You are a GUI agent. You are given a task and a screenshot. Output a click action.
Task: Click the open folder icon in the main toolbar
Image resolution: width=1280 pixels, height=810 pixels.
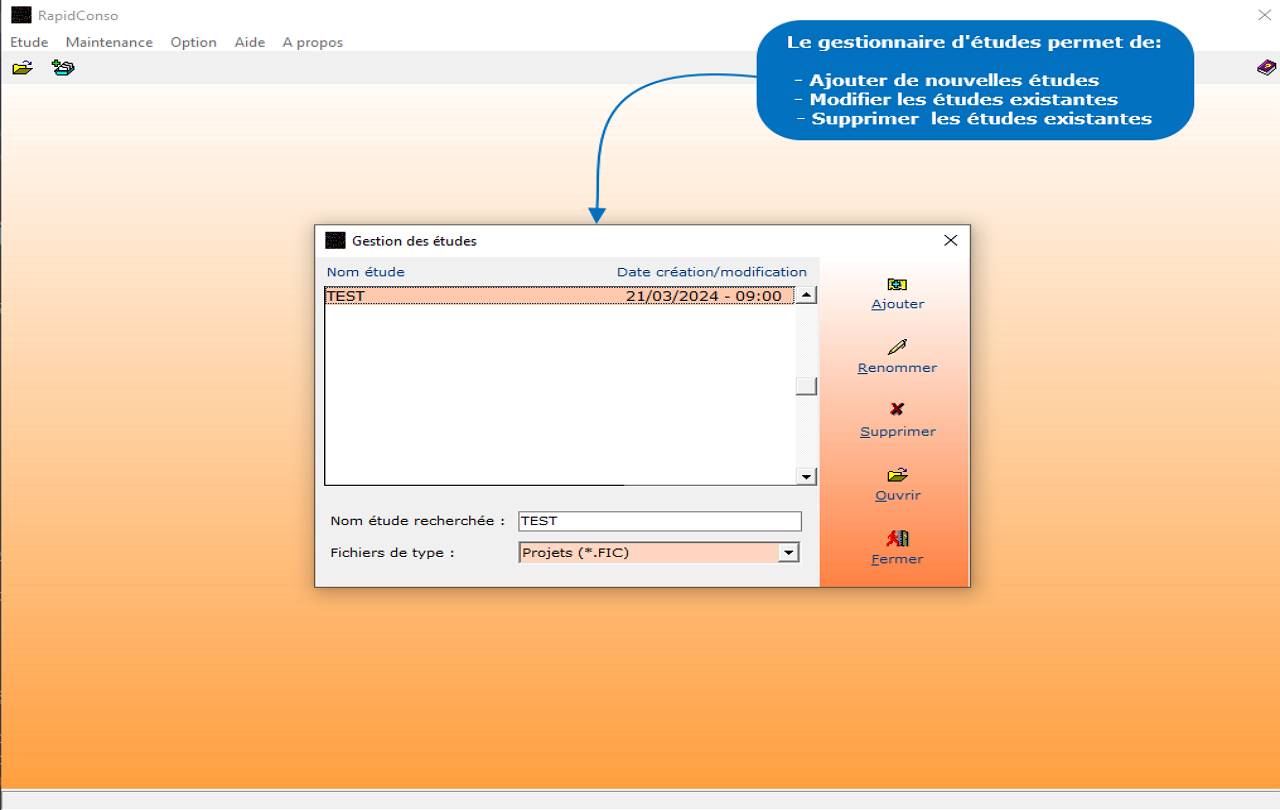[22, 68]
